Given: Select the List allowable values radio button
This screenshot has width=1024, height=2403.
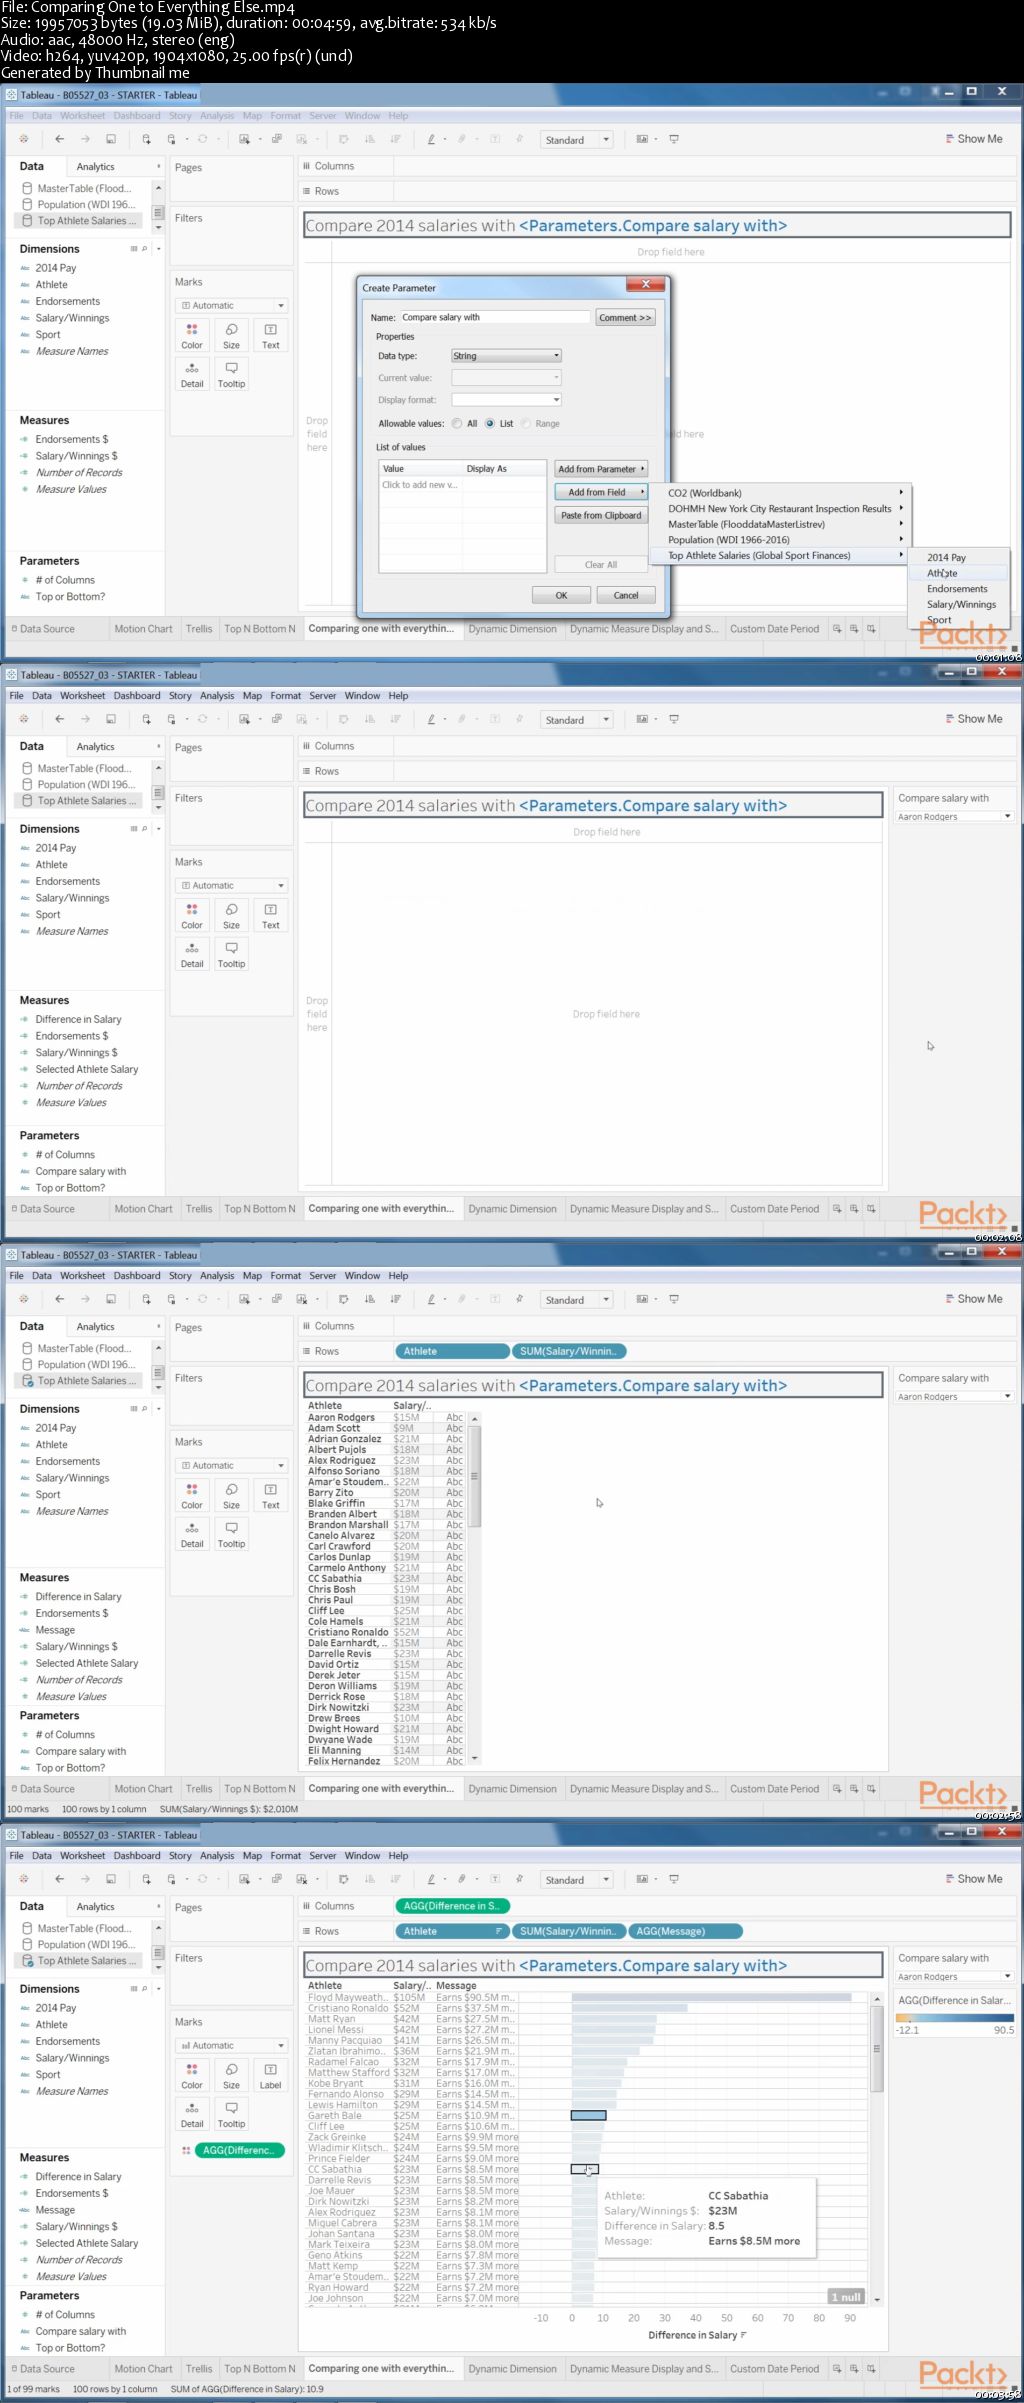Looking at the screenshot, I should tap(490, 423).
